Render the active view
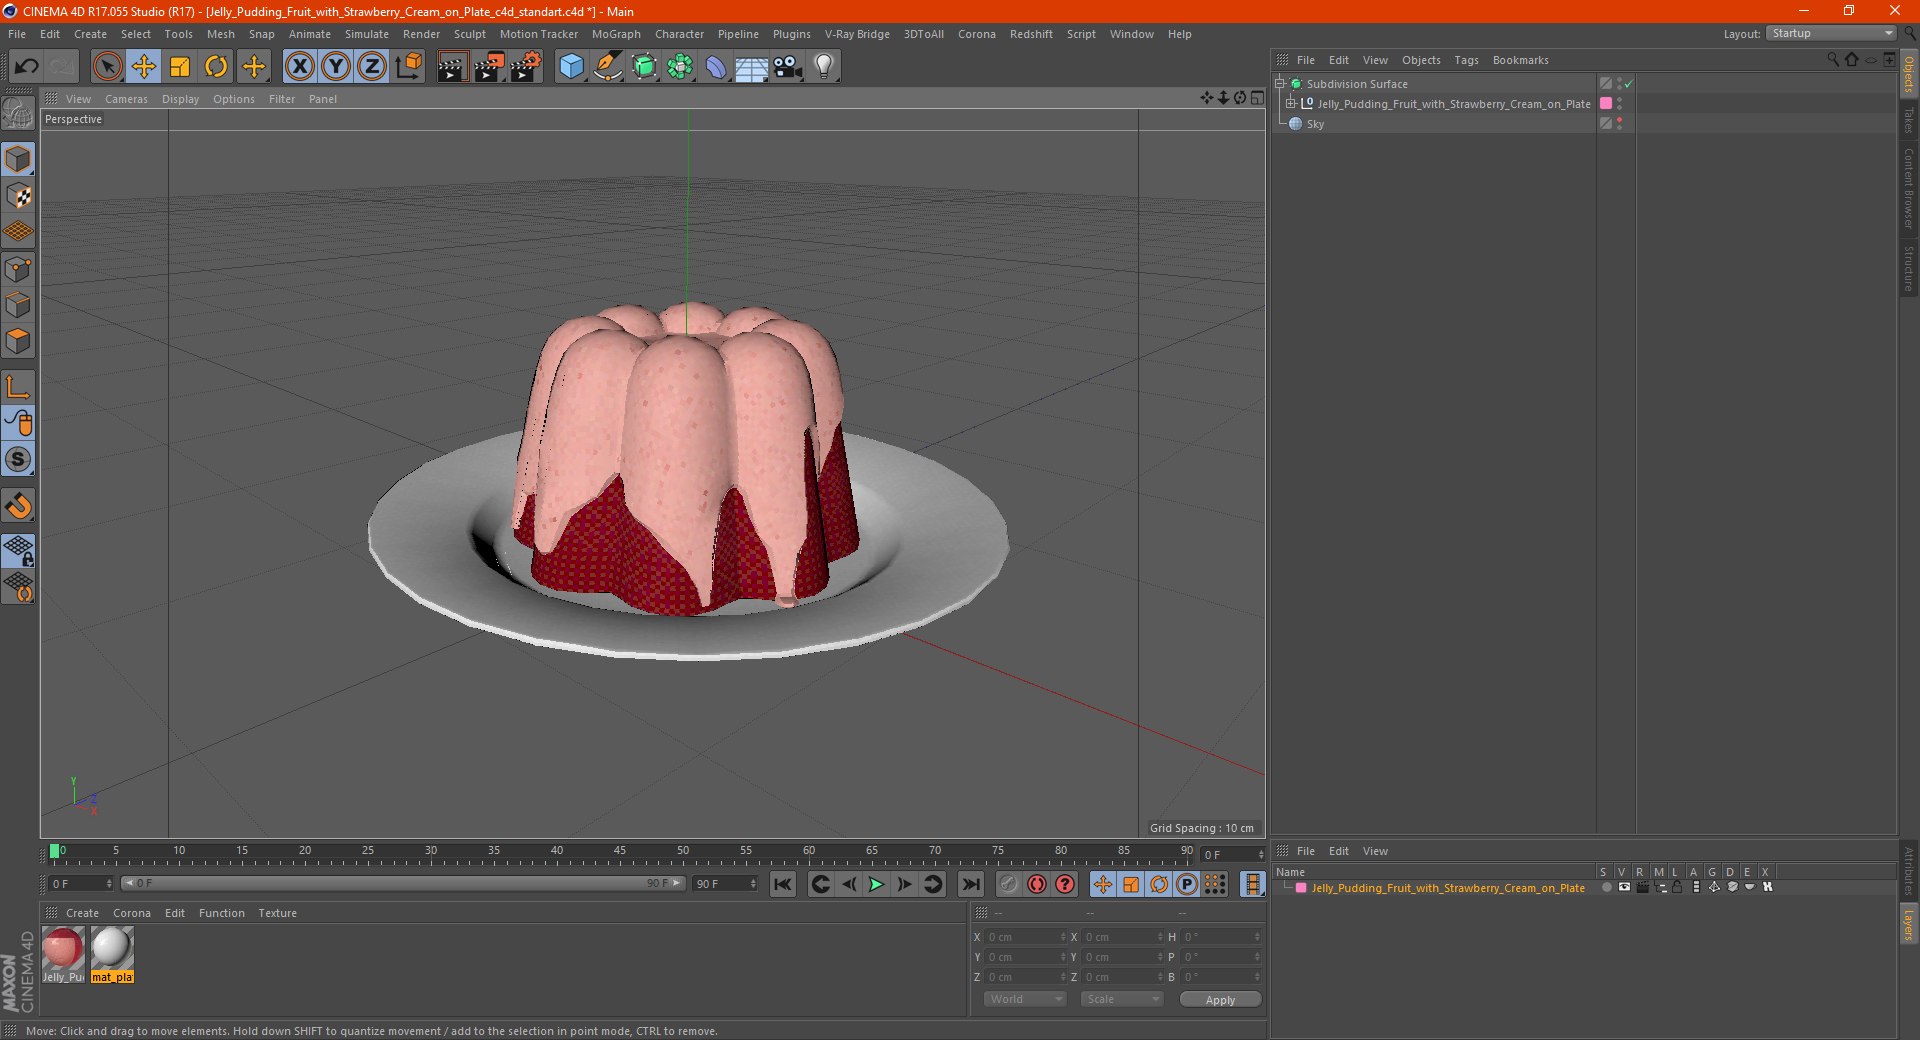1920x1040 pixels. (452, 67)
